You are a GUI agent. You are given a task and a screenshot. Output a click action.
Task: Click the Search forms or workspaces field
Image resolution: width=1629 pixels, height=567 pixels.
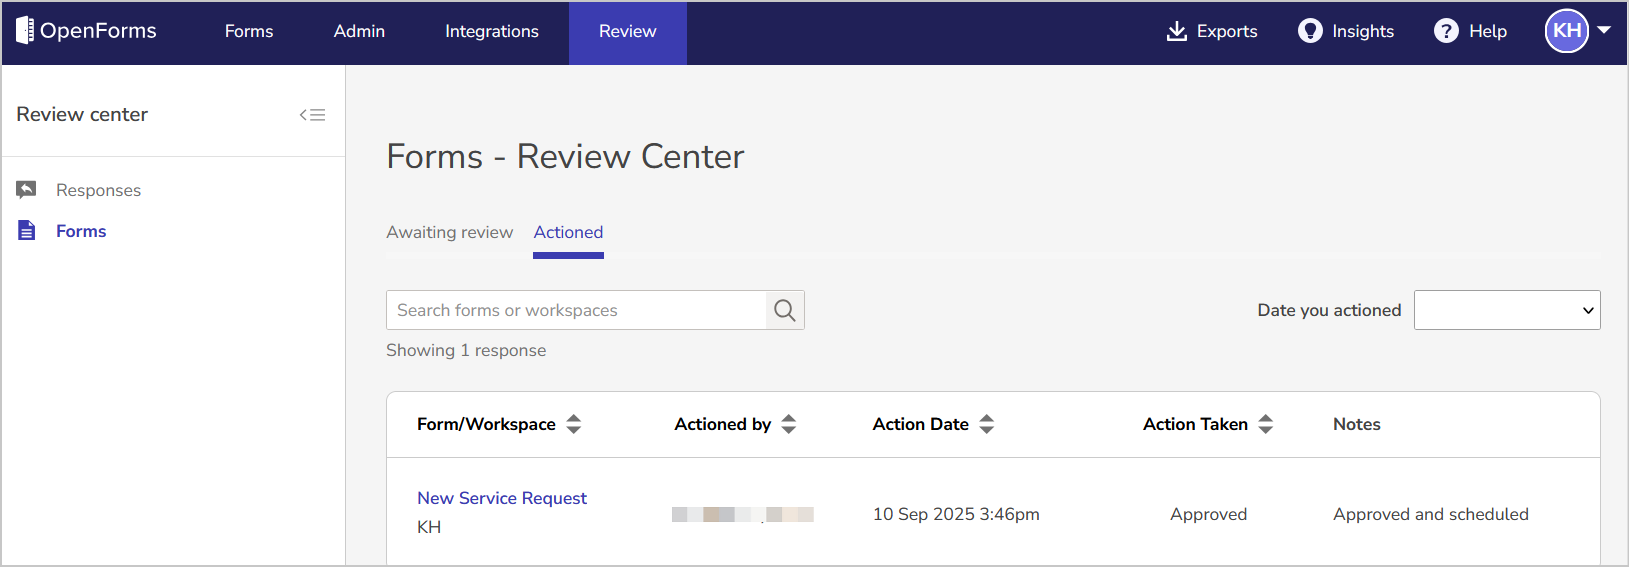[576, 310]
